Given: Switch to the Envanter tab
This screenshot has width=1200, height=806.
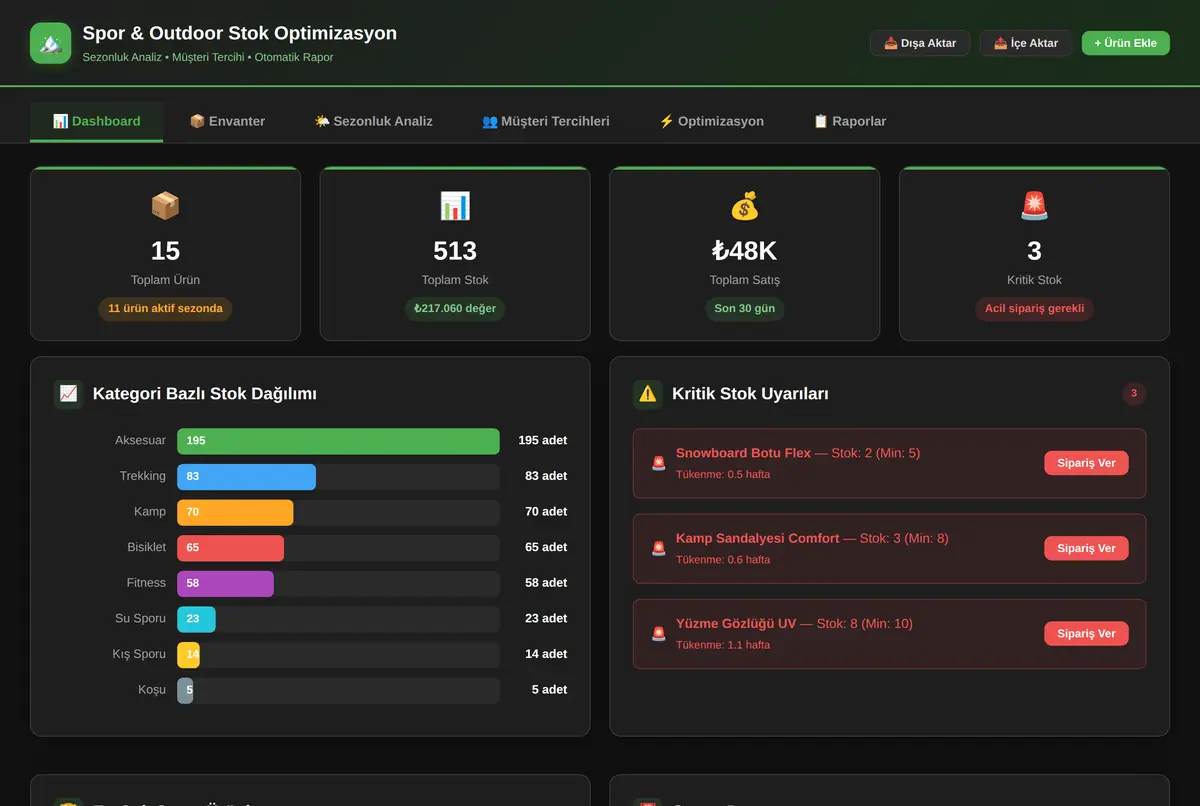Looking at the screenshot, I should [x=227, y=121].
